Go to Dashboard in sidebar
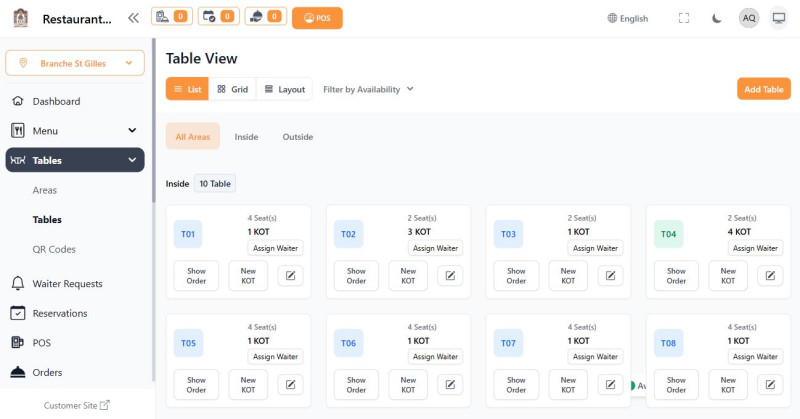This screenshot has width=800, height=419. 75,101
